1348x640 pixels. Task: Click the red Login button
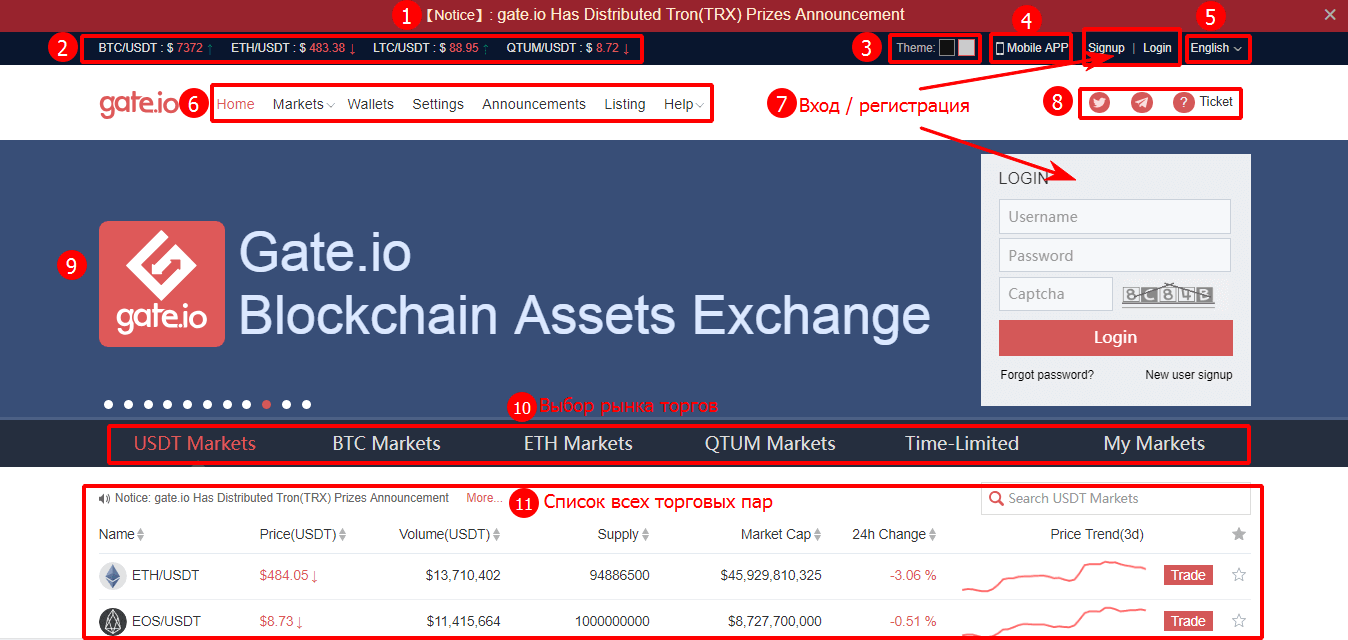coord(1116,338)
